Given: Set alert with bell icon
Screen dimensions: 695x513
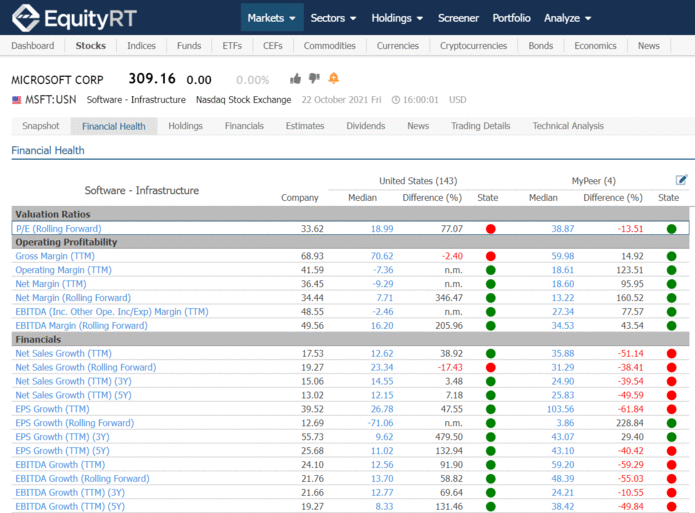Looking at the screenshot, I should [333, 78].
